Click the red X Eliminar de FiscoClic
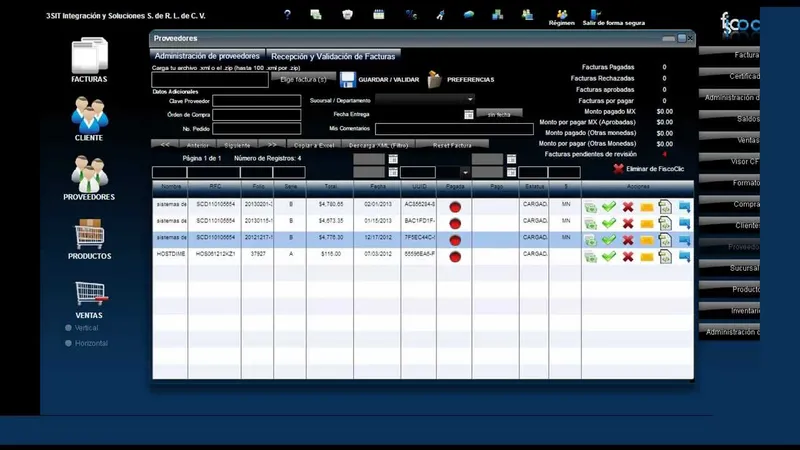This screenshot has height=450, width=800. [x=618, y=169]
